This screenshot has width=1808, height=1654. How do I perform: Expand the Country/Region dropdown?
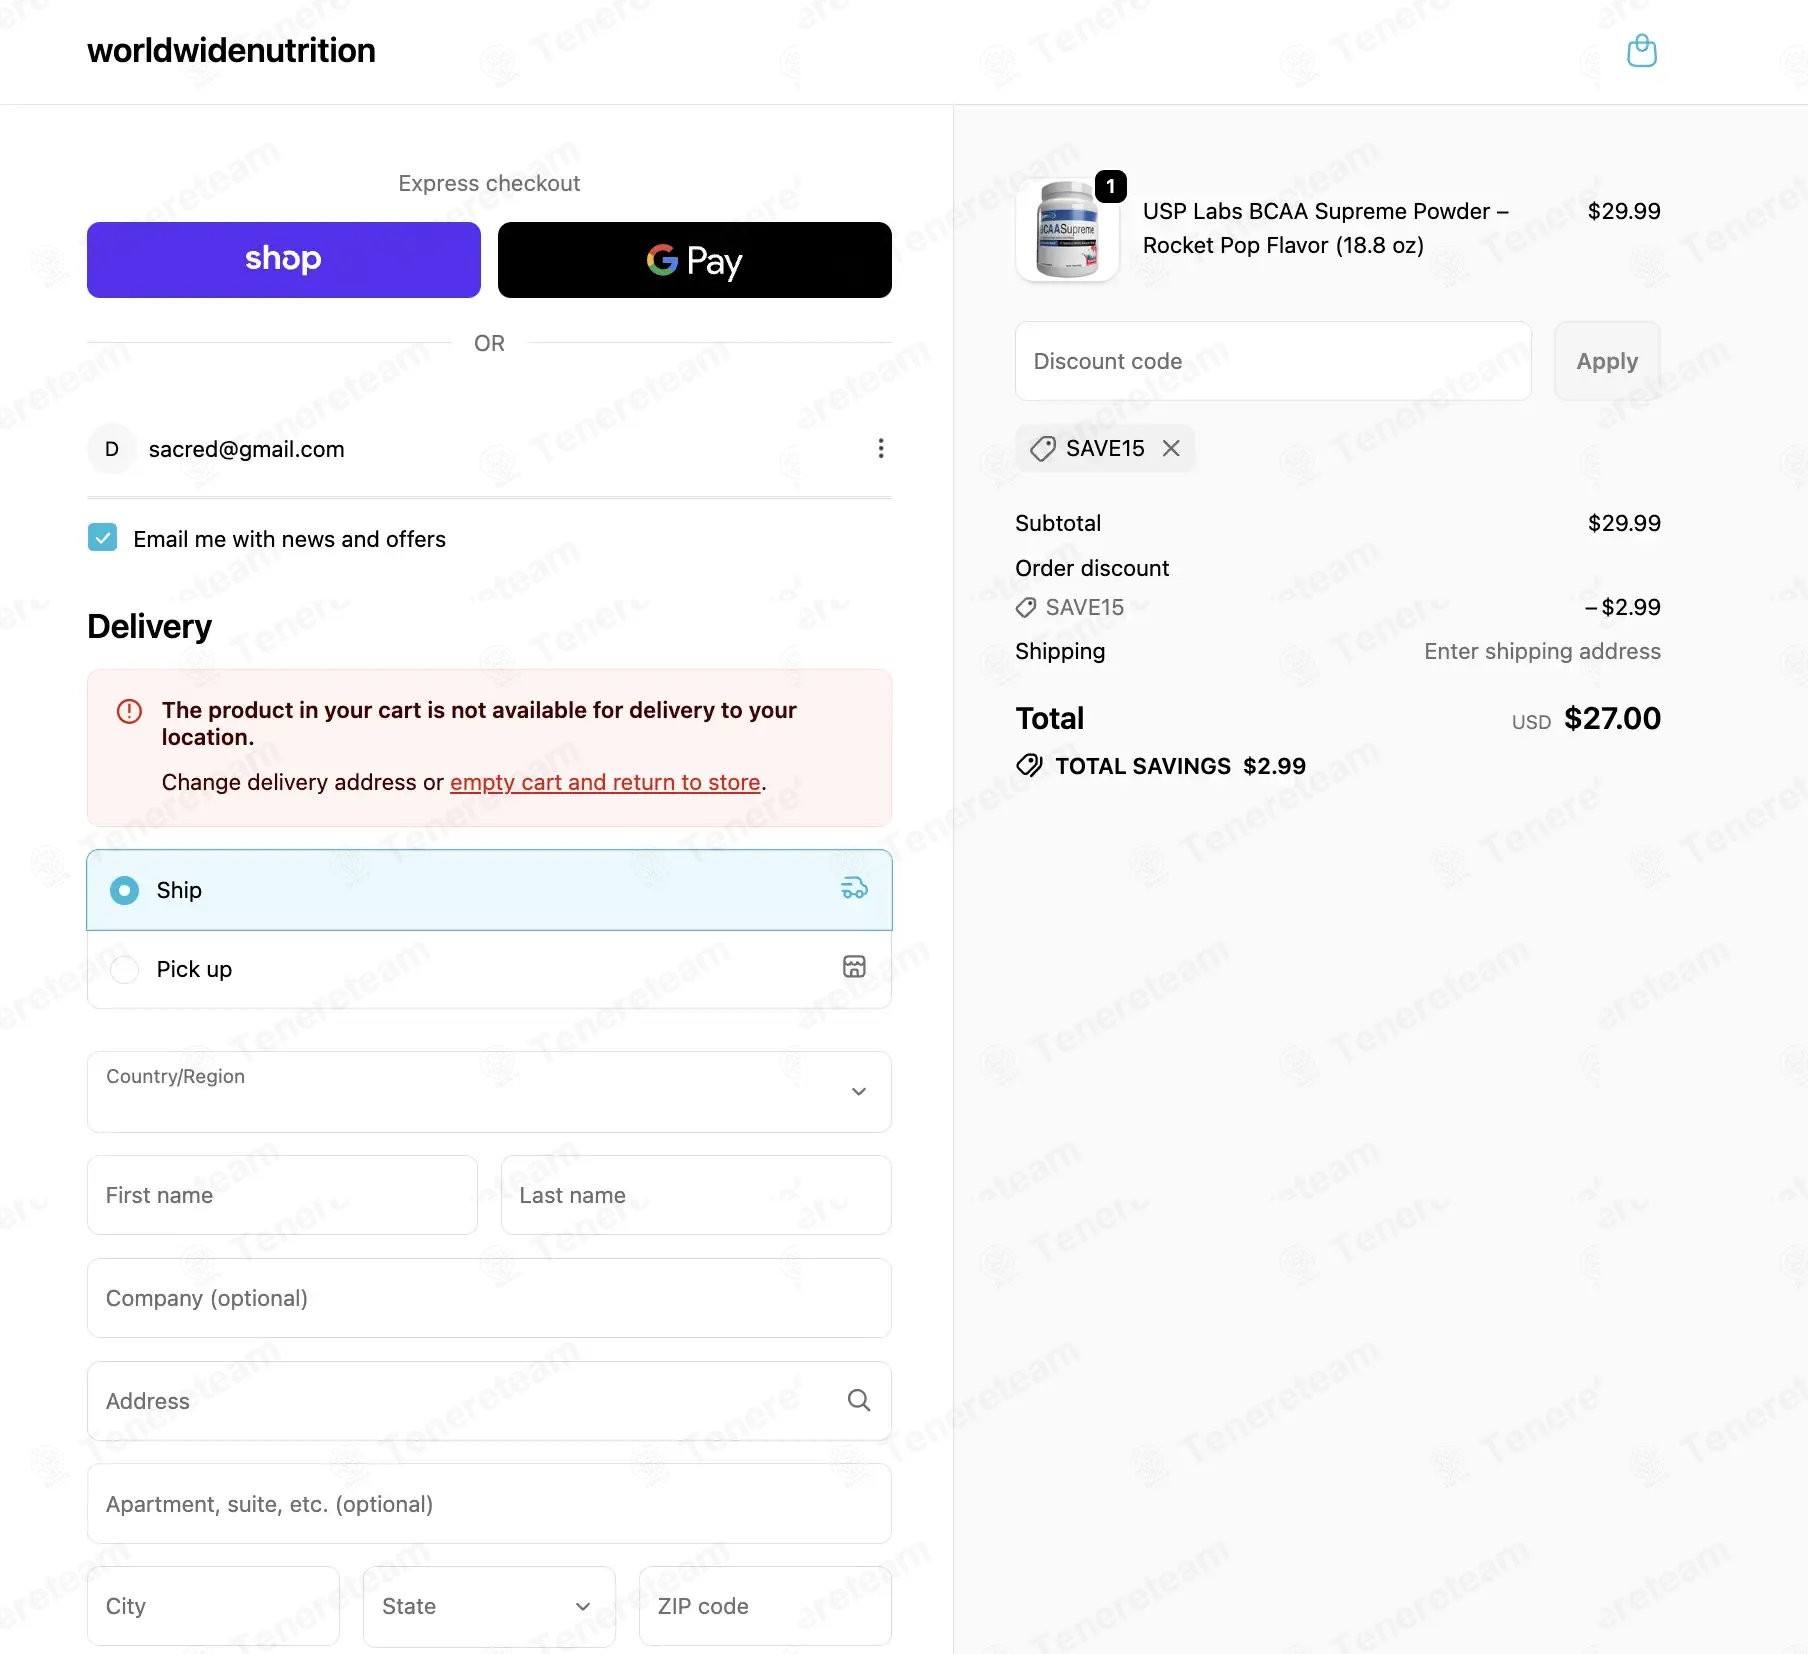(489, 1091)
